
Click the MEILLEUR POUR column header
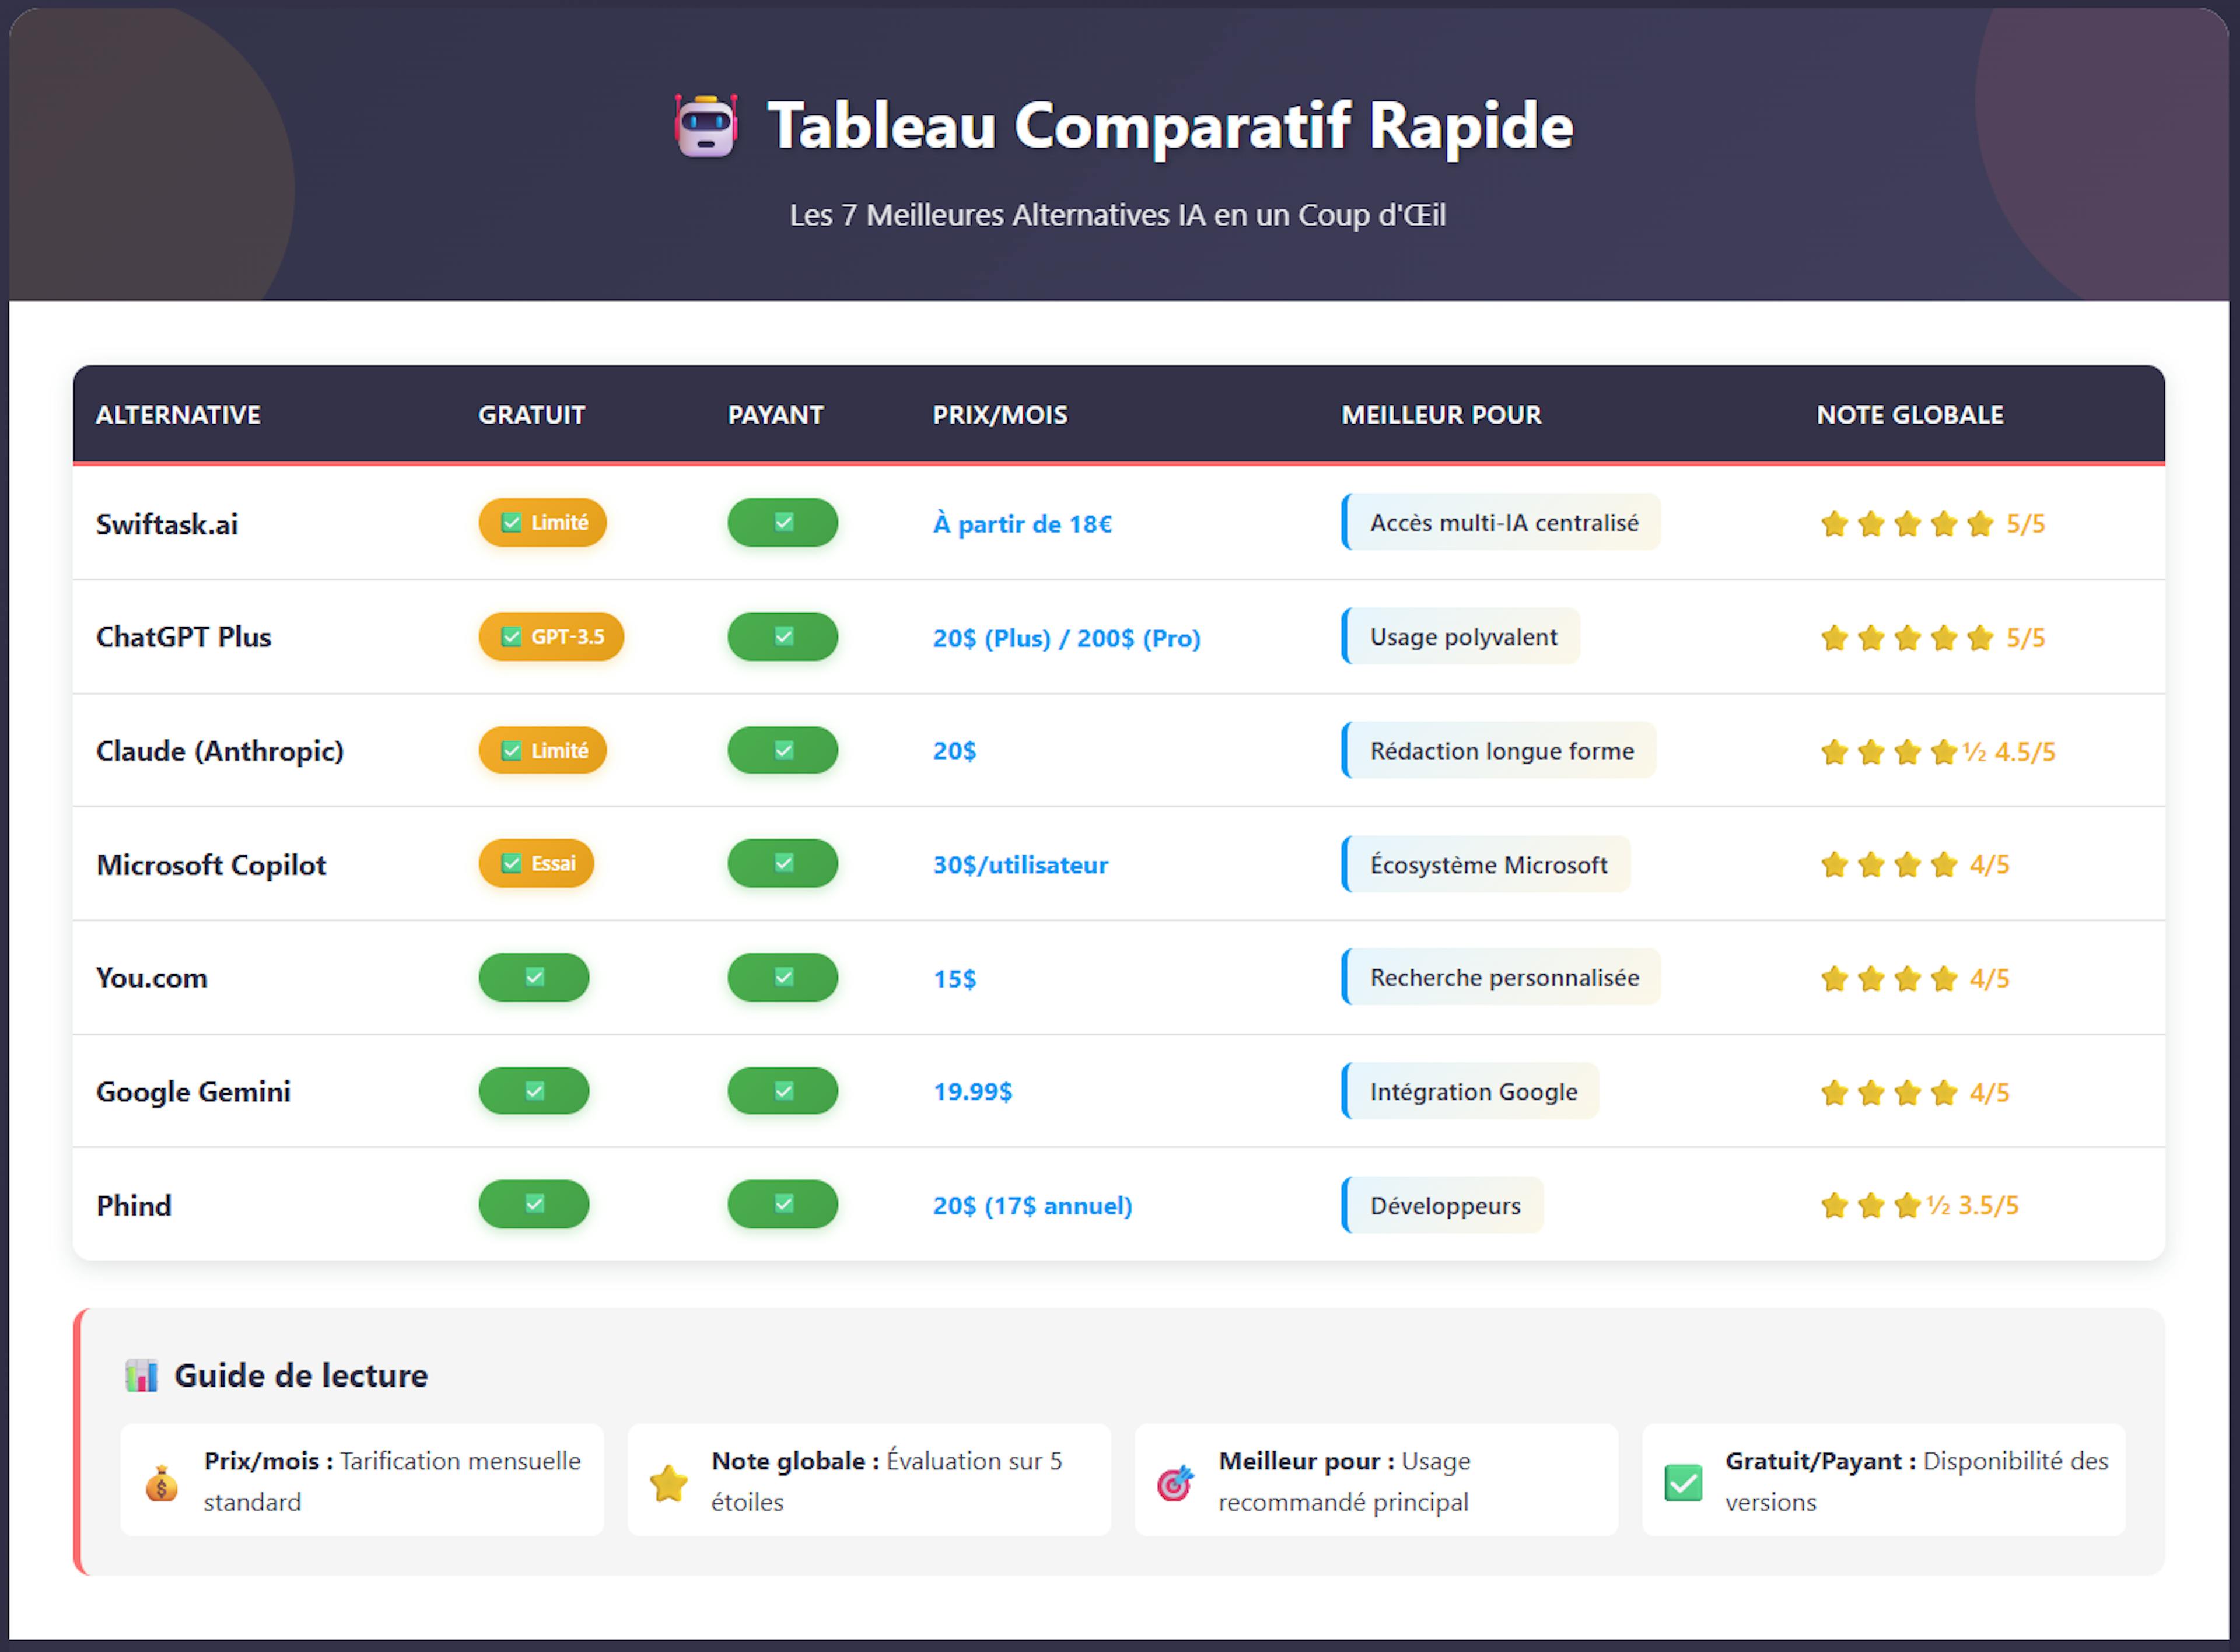[1441, 415]
